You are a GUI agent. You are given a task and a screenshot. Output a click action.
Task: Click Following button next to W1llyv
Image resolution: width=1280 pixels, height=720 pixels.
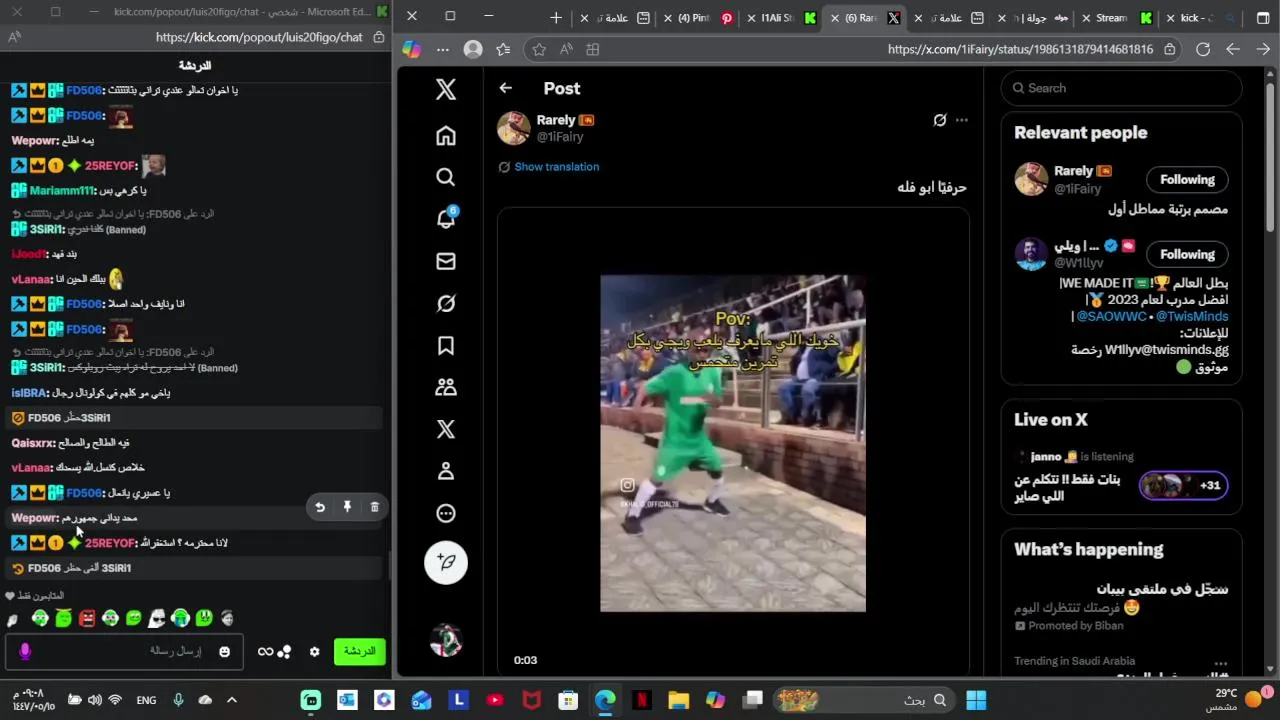pyautogui.click(x=1187, y=254)
